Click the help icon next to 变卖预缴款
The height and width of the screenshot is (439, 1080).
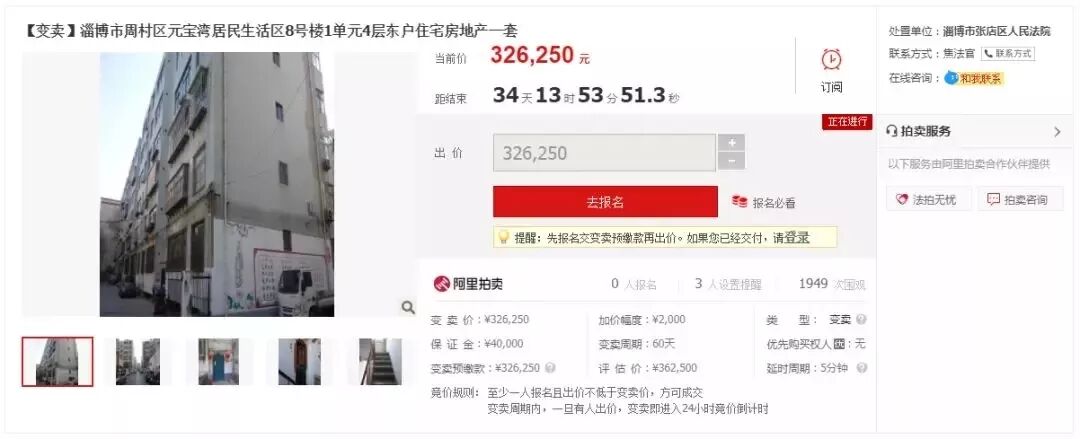[550, 368]
